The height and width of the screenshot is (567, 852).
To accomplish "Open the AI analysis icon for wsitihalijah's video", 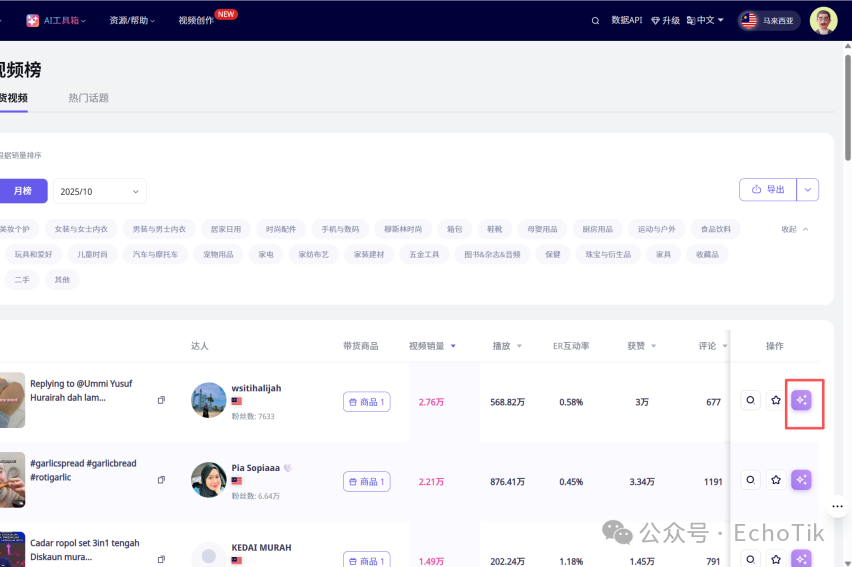I will click(801, 400).
